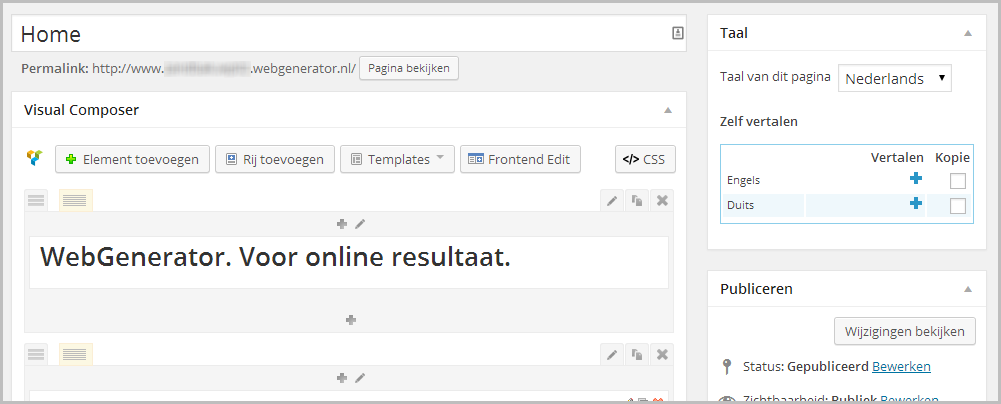Click Bewerken link next to Status
1001x404 pixels.
[901, 367]
